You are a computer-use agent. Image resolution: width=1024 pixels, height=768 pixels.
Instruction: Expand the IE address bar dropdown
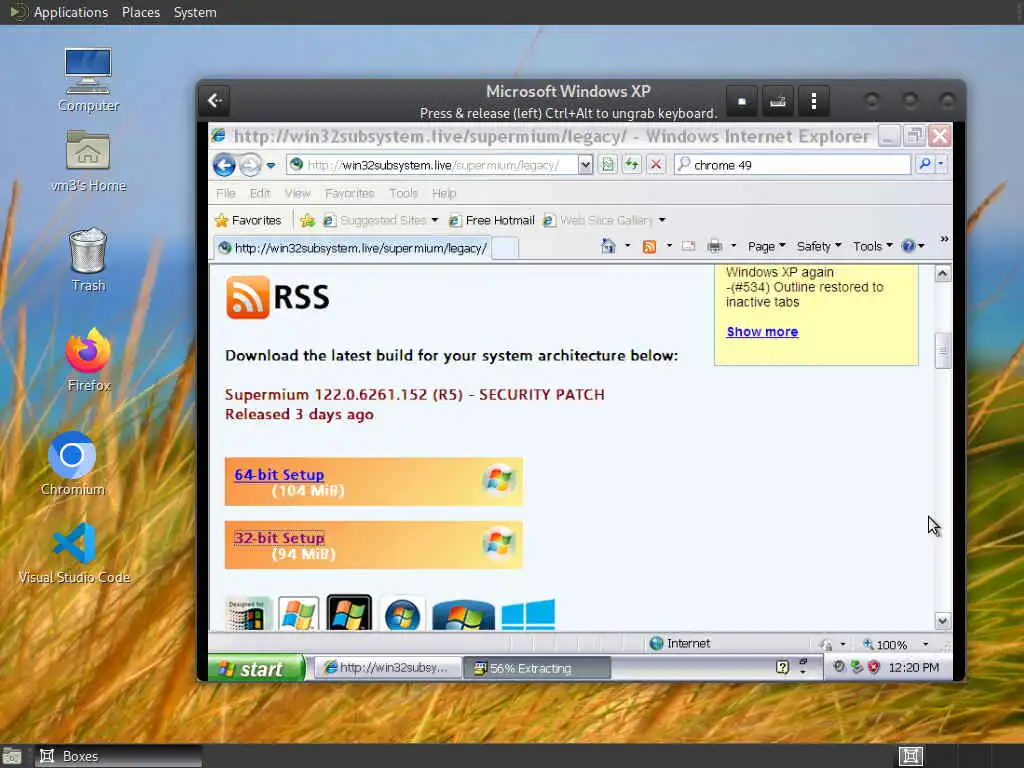(585, 165)
